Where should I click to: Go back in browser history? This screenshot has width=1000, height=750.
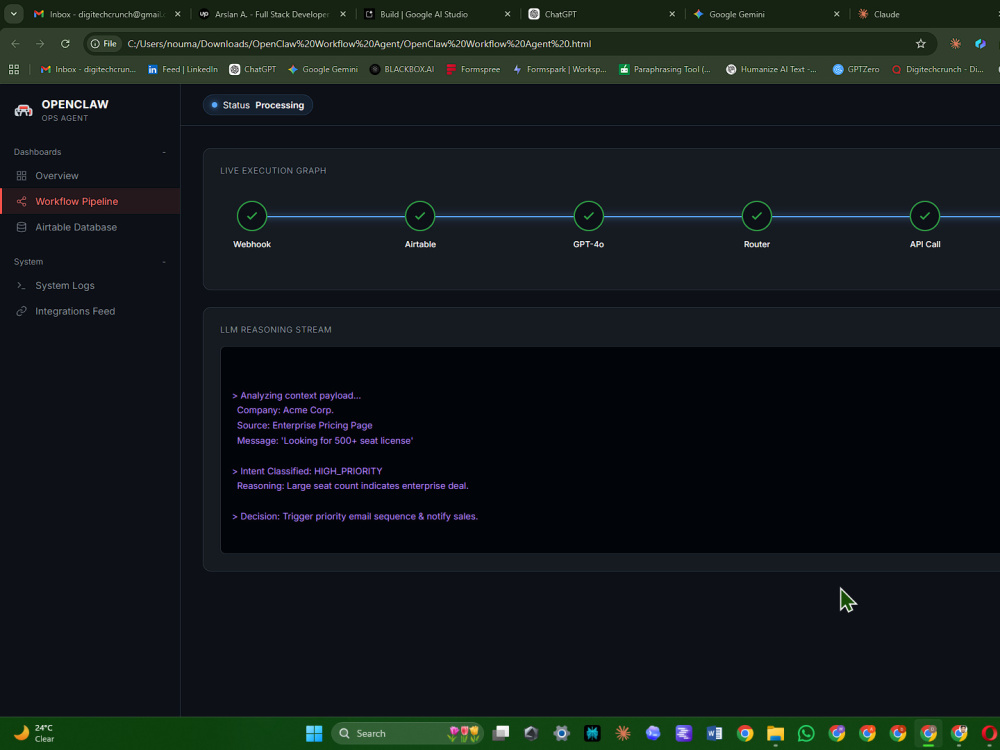(15, 44)
